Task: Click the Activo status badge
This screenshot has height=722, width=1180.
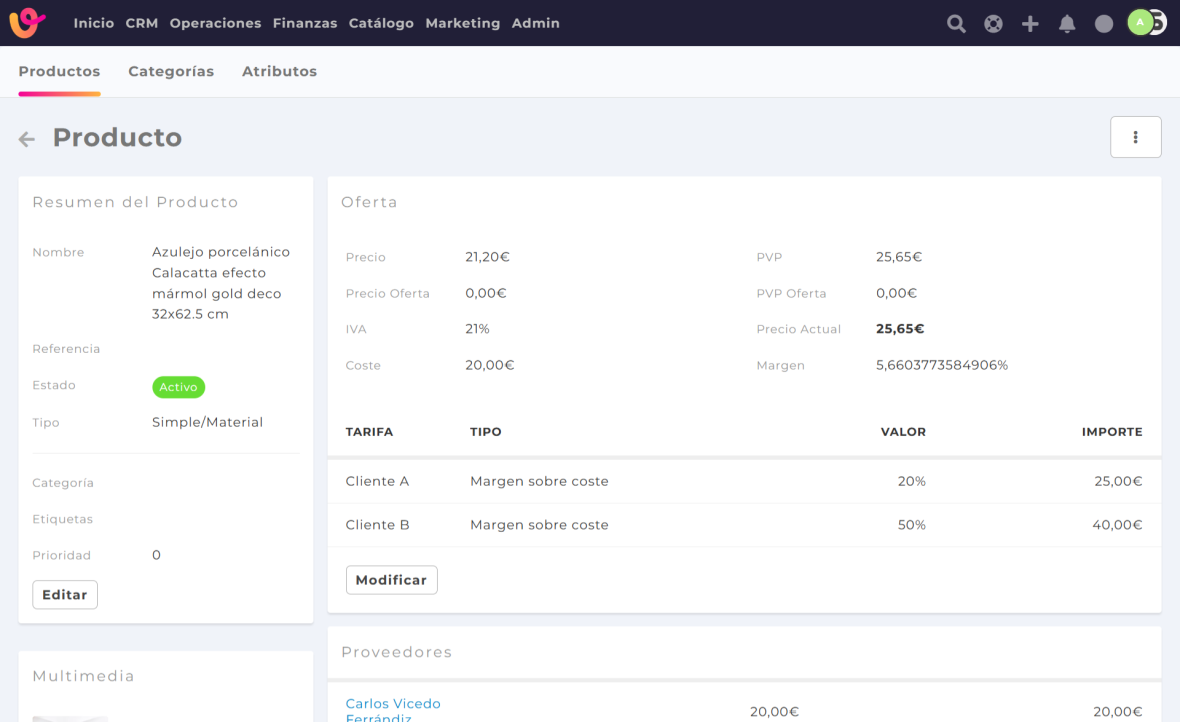Action: point(178,387)
